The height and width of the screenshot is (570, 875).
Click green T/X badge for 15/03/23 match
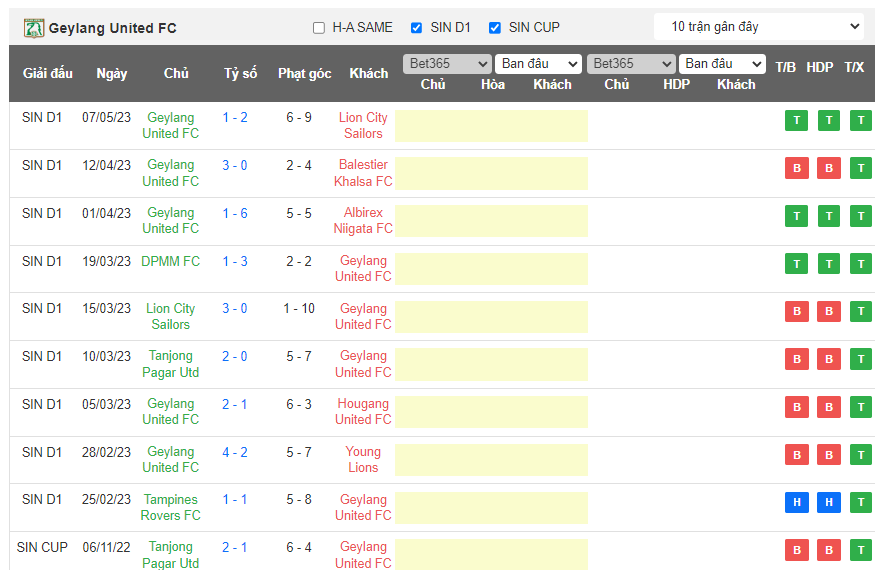click(x=860, y=311)
